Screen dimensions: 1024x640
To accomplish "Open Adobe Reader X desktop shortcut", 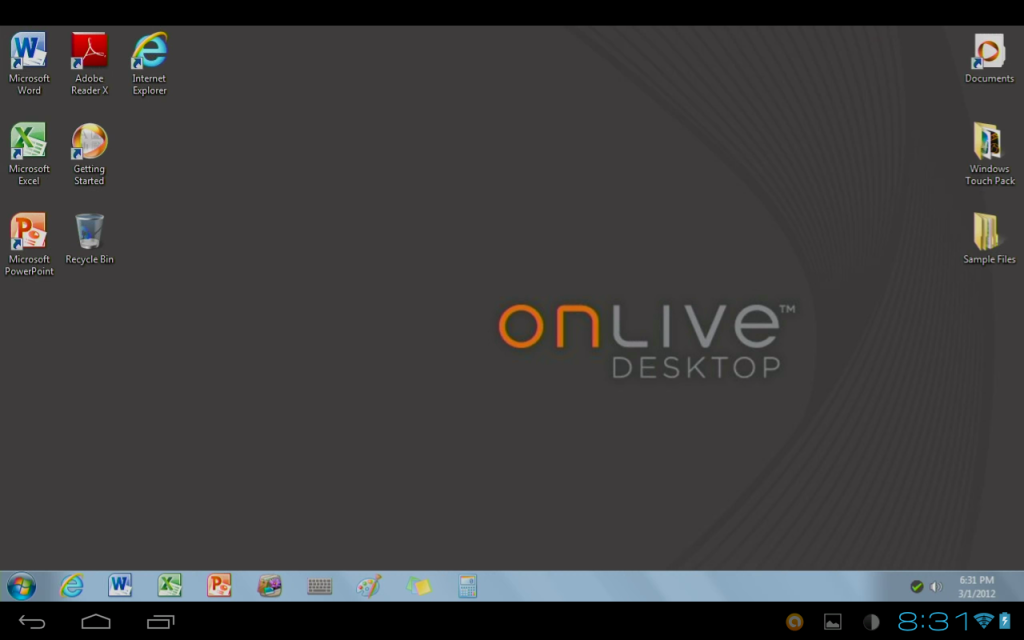I will tap(89, 63).
